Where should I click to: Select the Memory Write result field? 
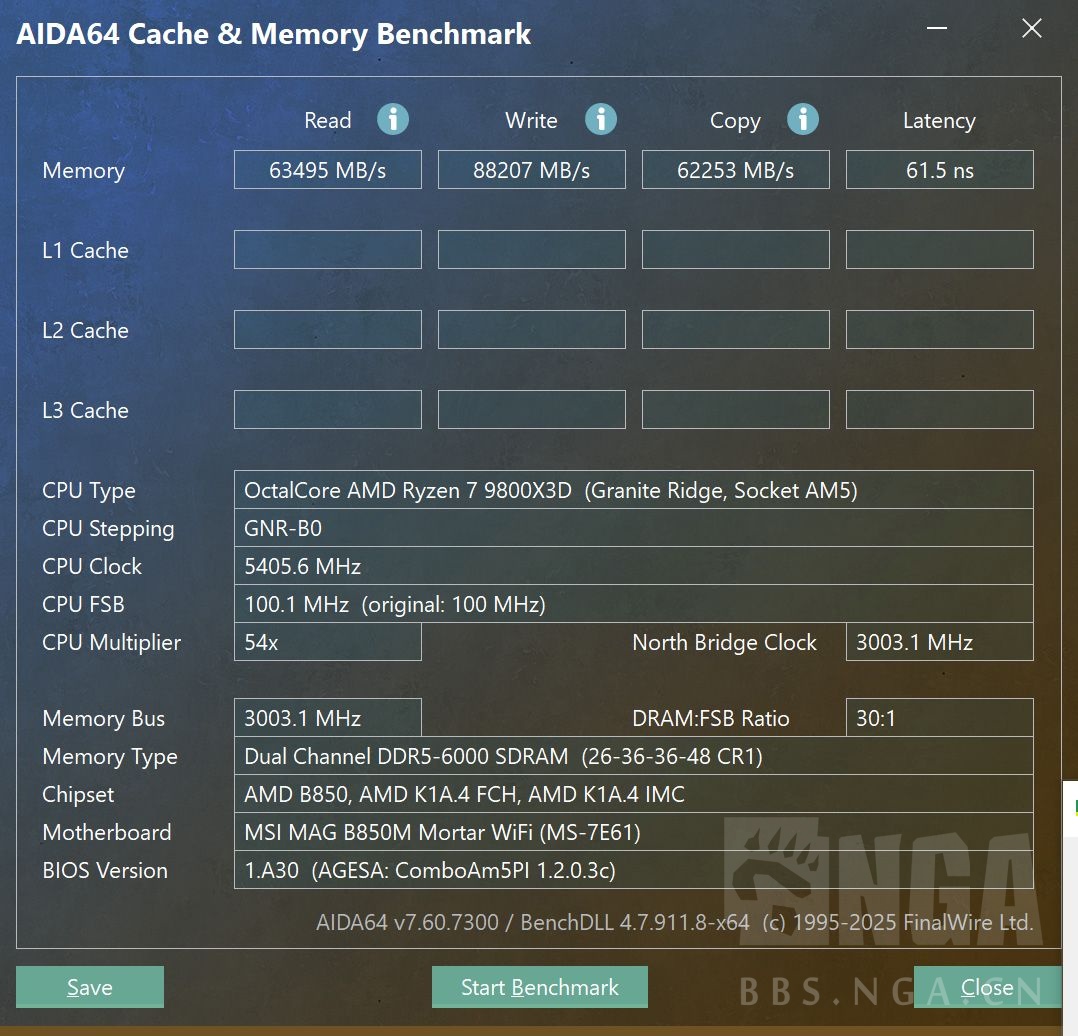point(531,170)
